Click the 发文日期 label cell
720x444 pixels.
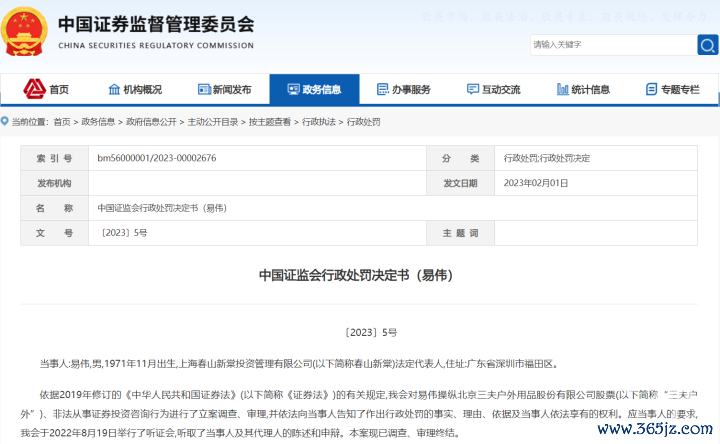pos(461,183)
